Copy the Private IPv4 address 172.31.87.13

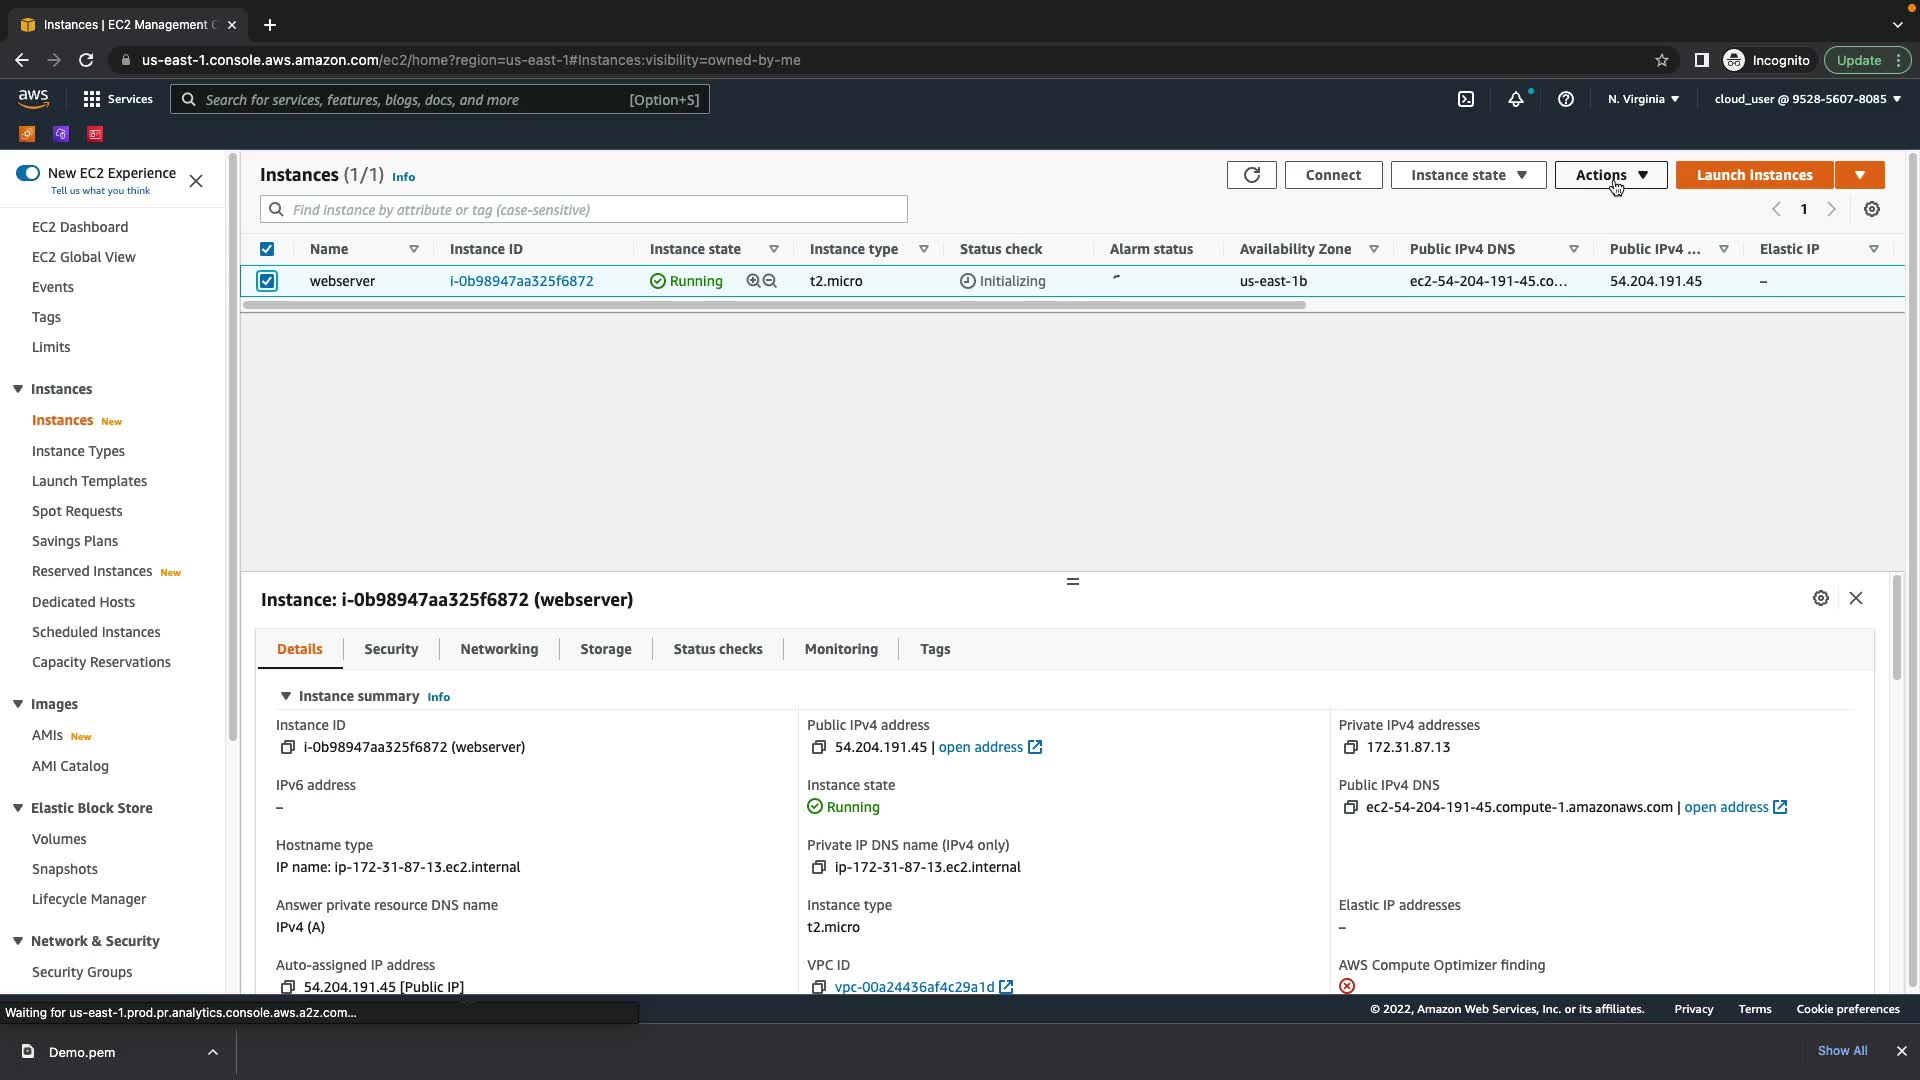click(1350, 747)
